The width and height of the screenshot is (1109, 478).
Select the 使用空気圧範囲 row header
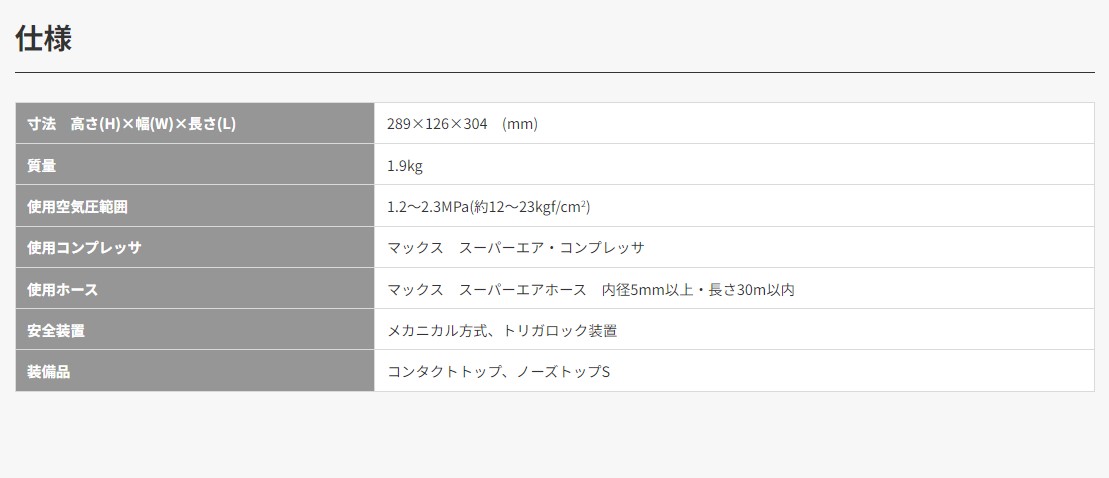(x=195, y=206)
